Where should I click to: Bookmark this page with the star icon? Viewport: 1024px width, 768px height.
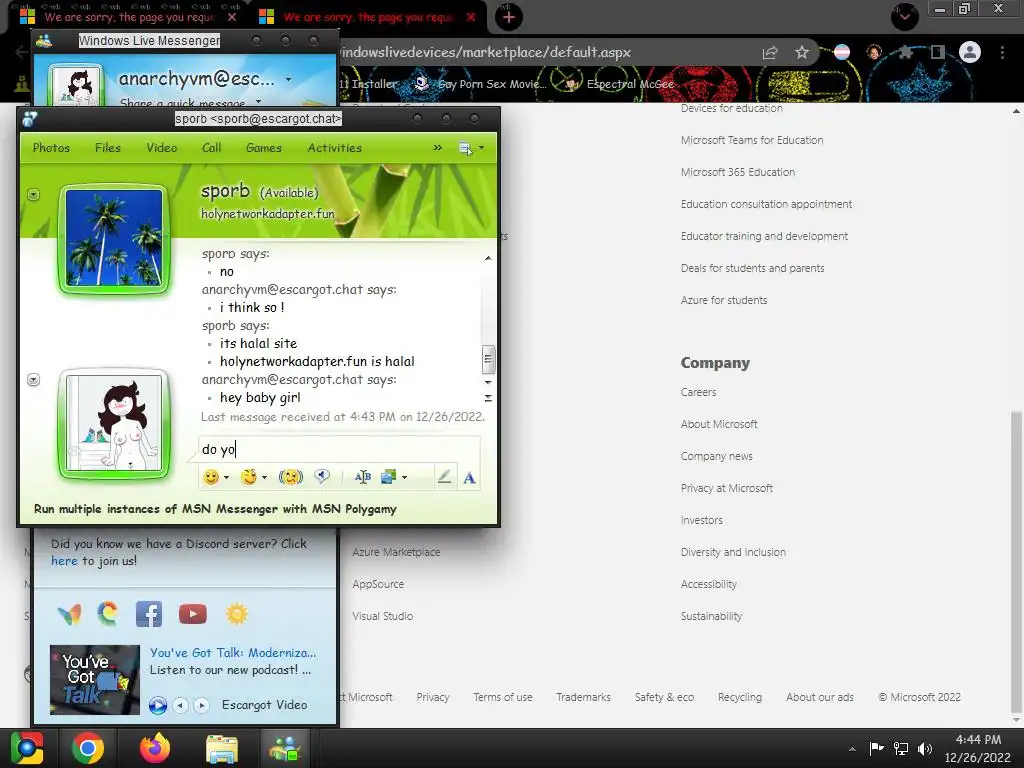802,52
